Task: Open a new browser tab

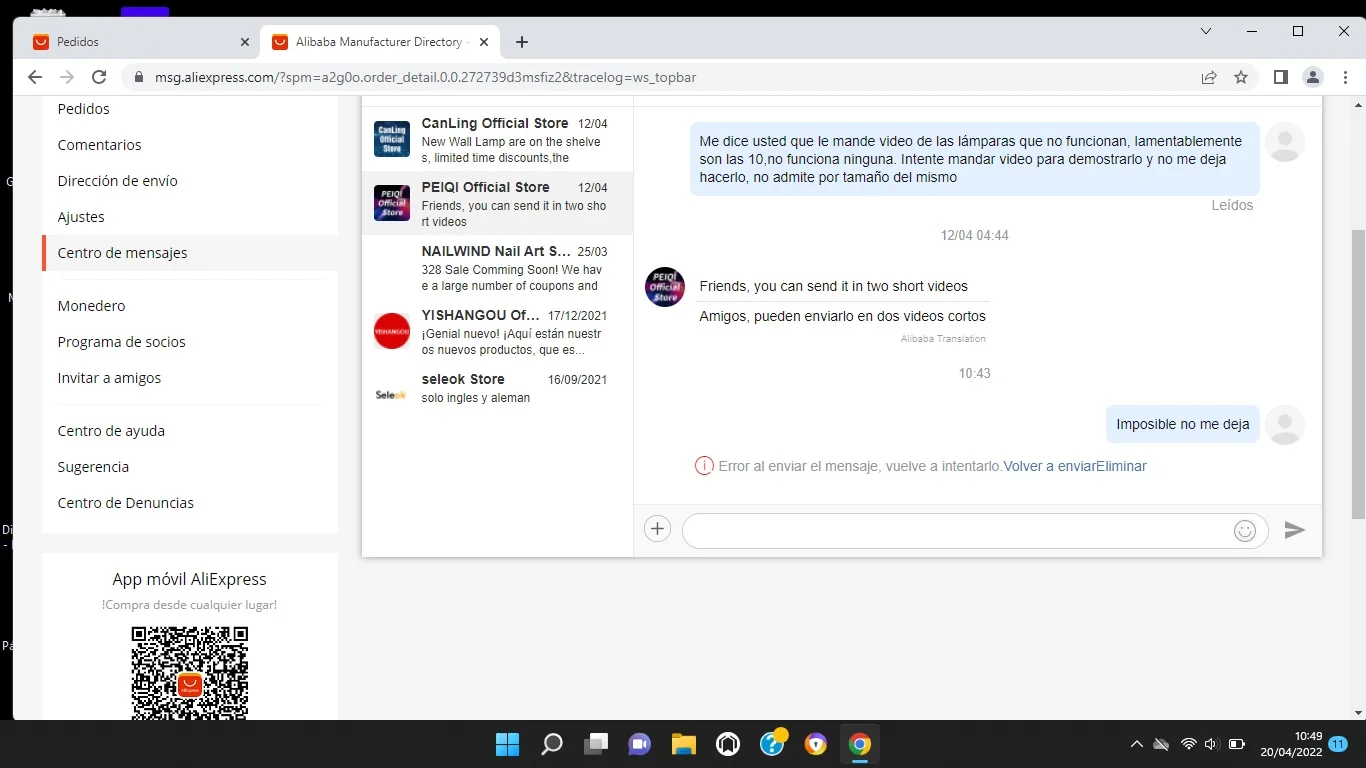Action: click(522, 42)
